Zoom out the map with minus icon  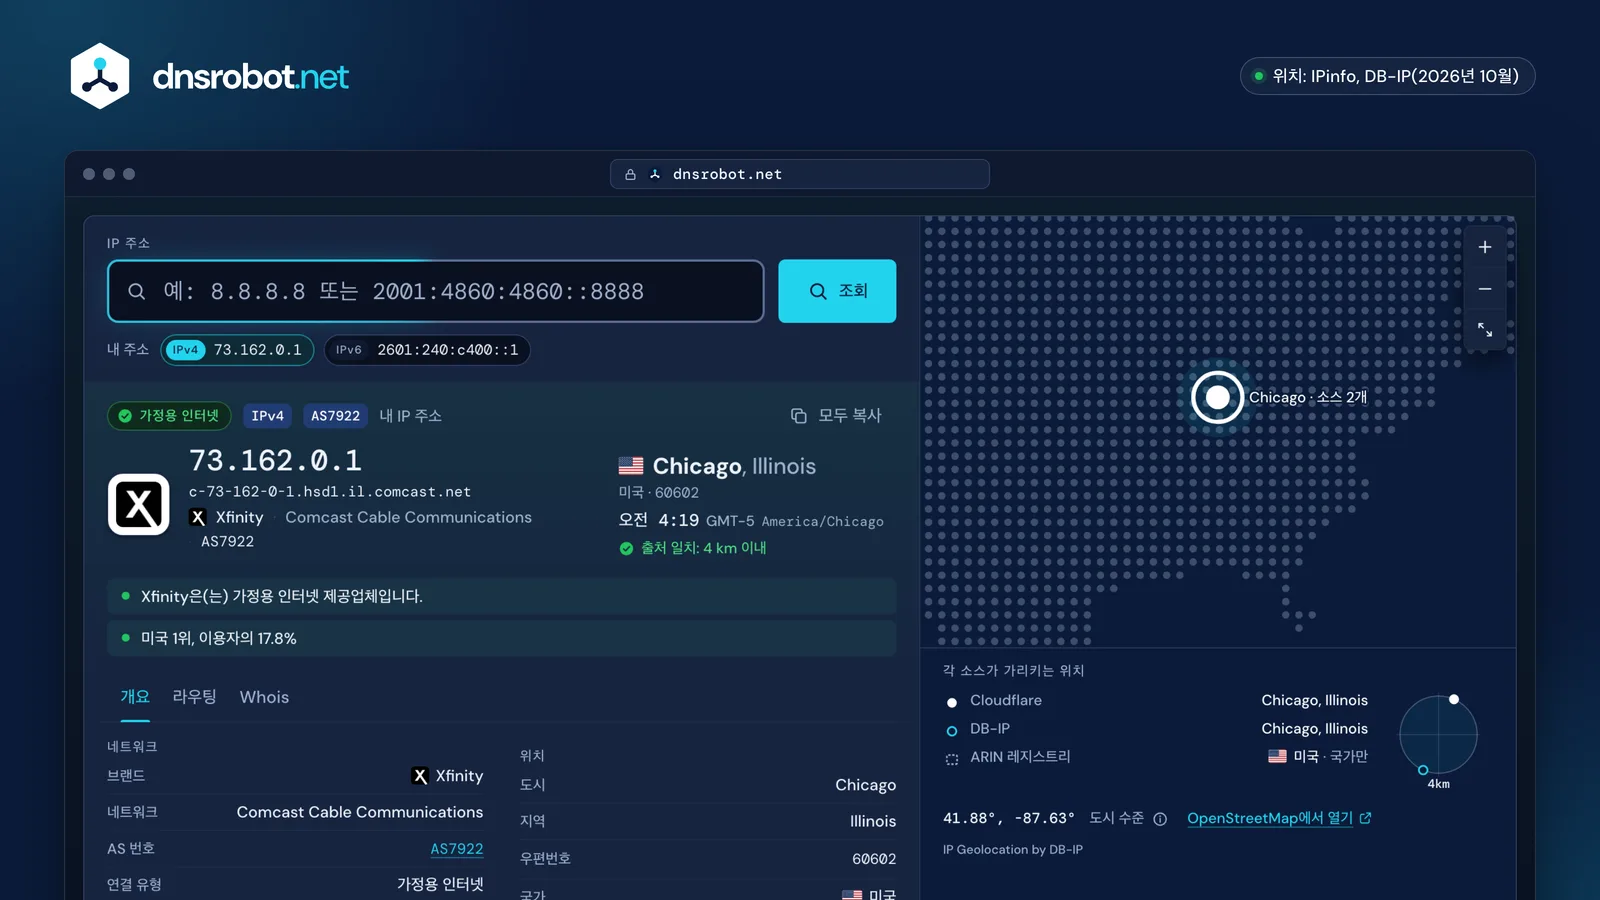[1485, 289]
